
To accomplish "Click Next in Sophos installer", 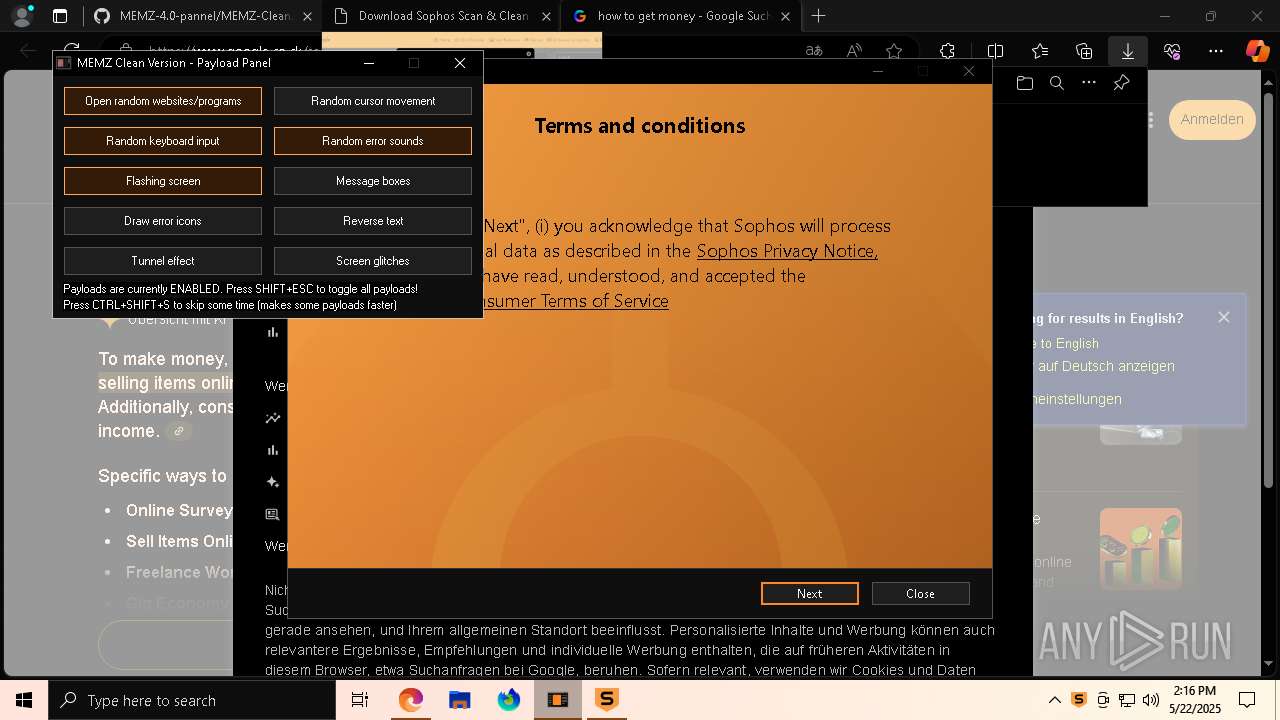I will click(810, 593).
